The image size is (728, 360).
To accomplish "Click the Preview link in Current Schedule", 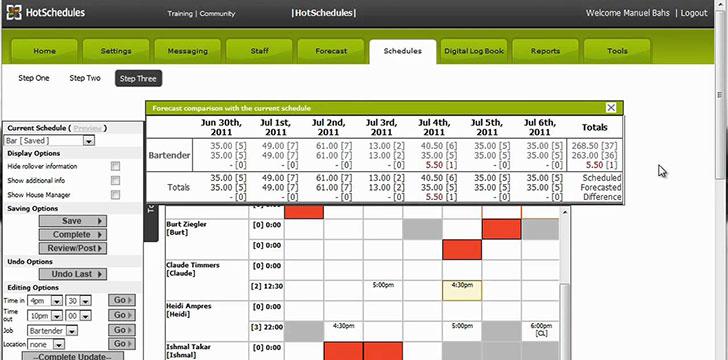I will (88, 128).
